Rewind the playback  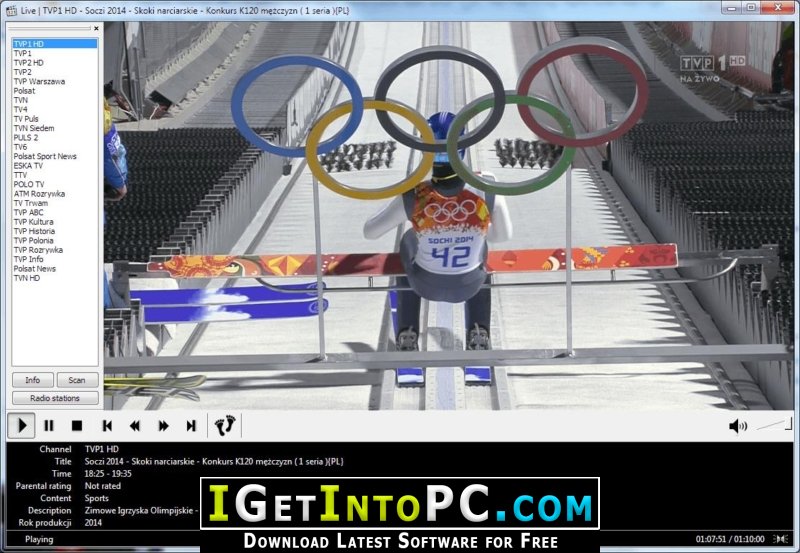point(135,425)
